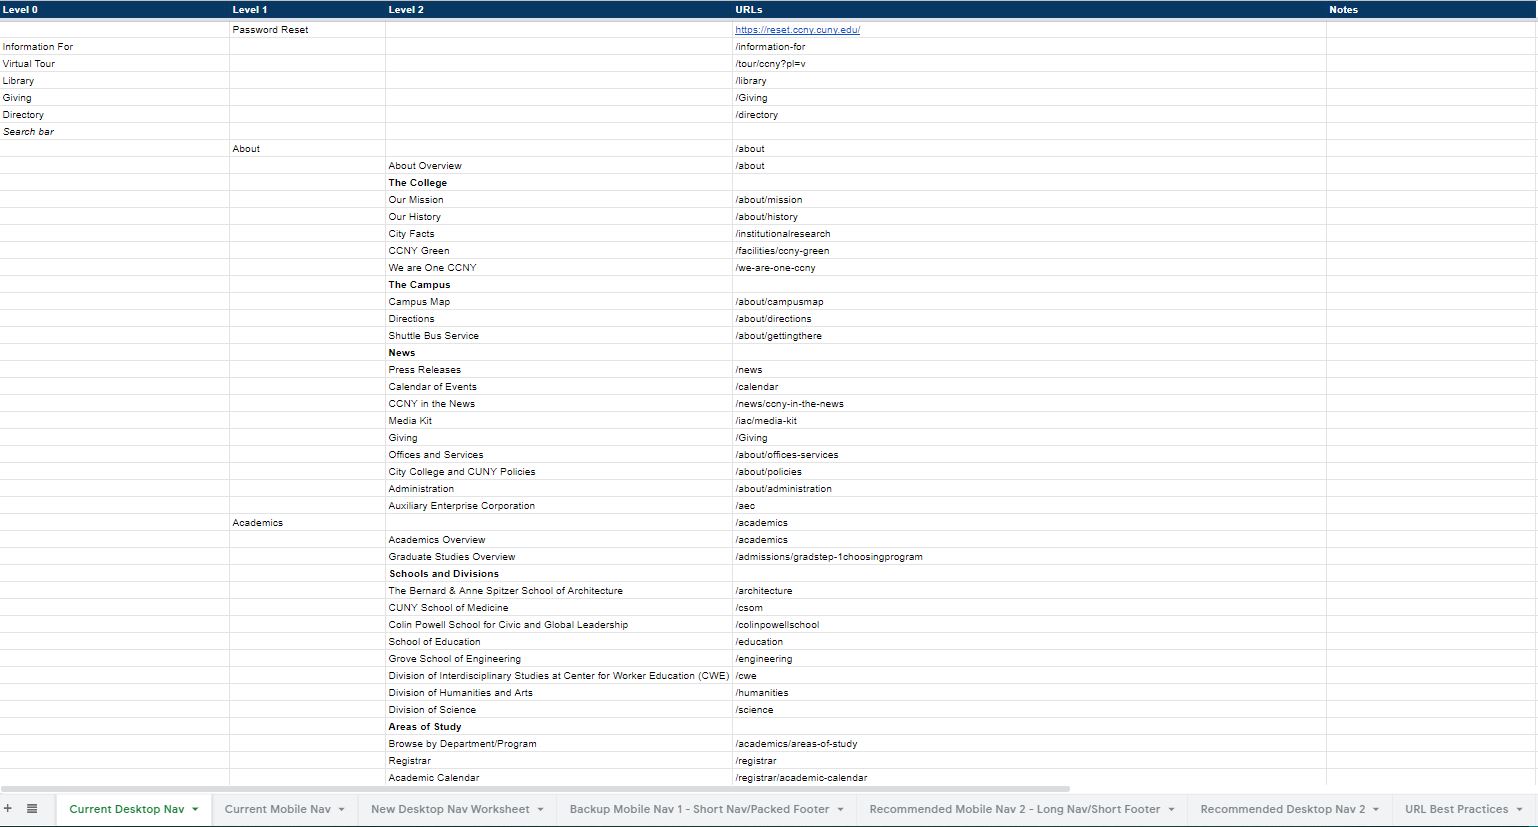The image size is (1538, 827).
Task: Switch to Recommended Desktop Nav 2 sheet
Action: point(1282,810)
